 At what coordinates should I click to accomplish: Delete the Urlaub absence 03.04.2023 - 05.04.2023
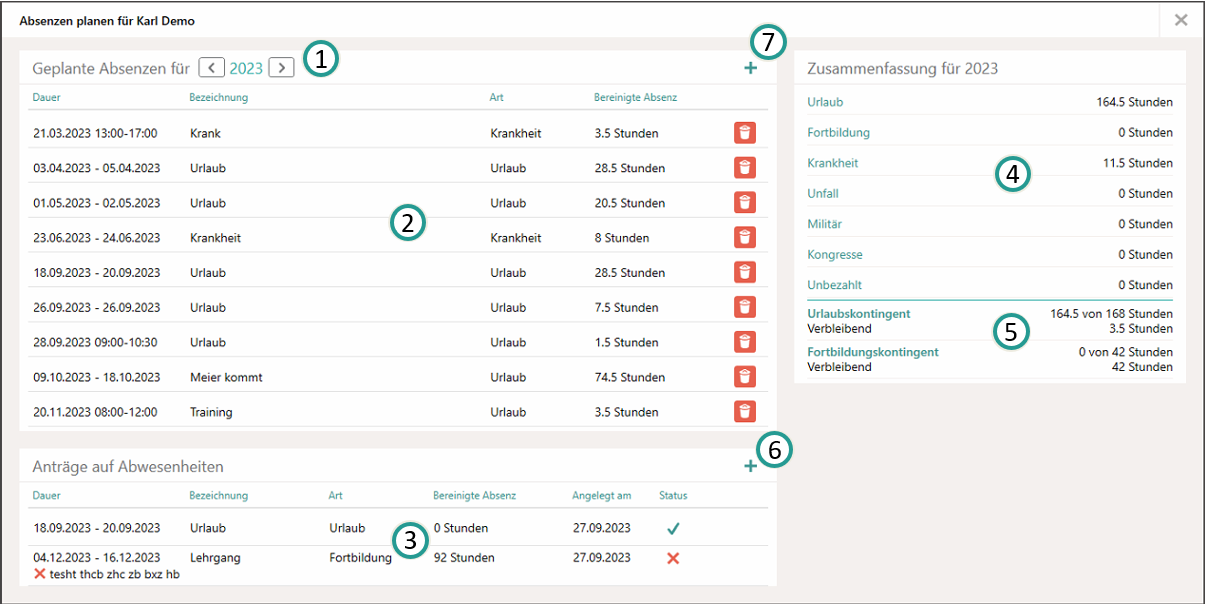coord(744,168)
